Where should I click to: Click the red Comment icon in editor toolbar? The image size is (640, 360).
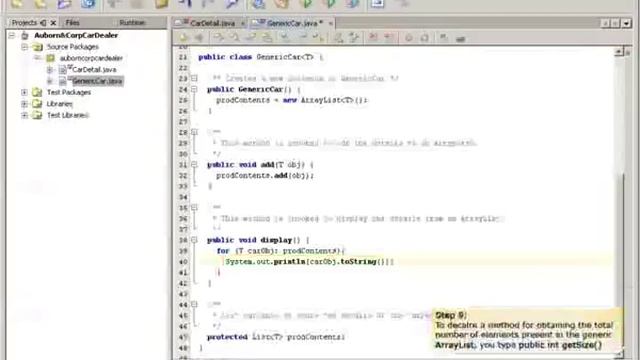pos(373,38)
